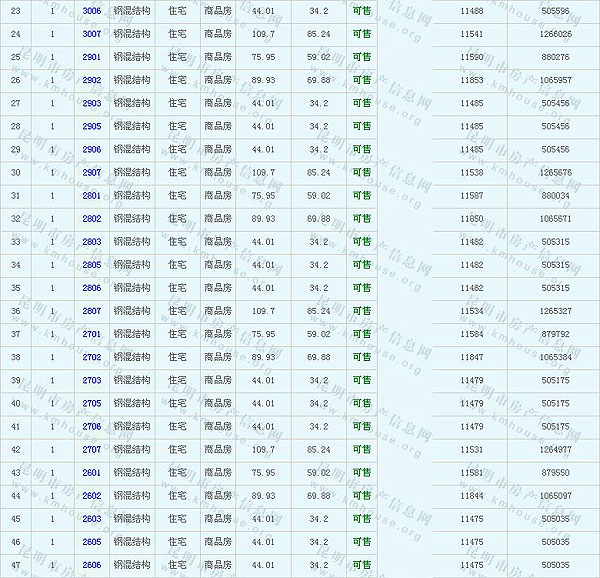Open the room 2802 entry
Viewport: 600px width, 578px height.
[91, 218]
